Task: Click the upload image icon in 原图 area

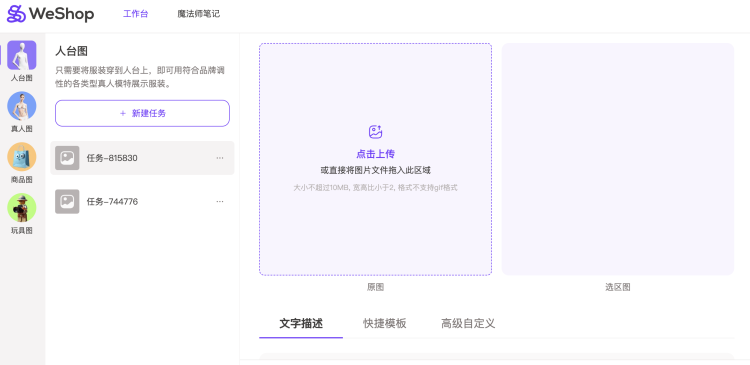Action: point(375,132)
